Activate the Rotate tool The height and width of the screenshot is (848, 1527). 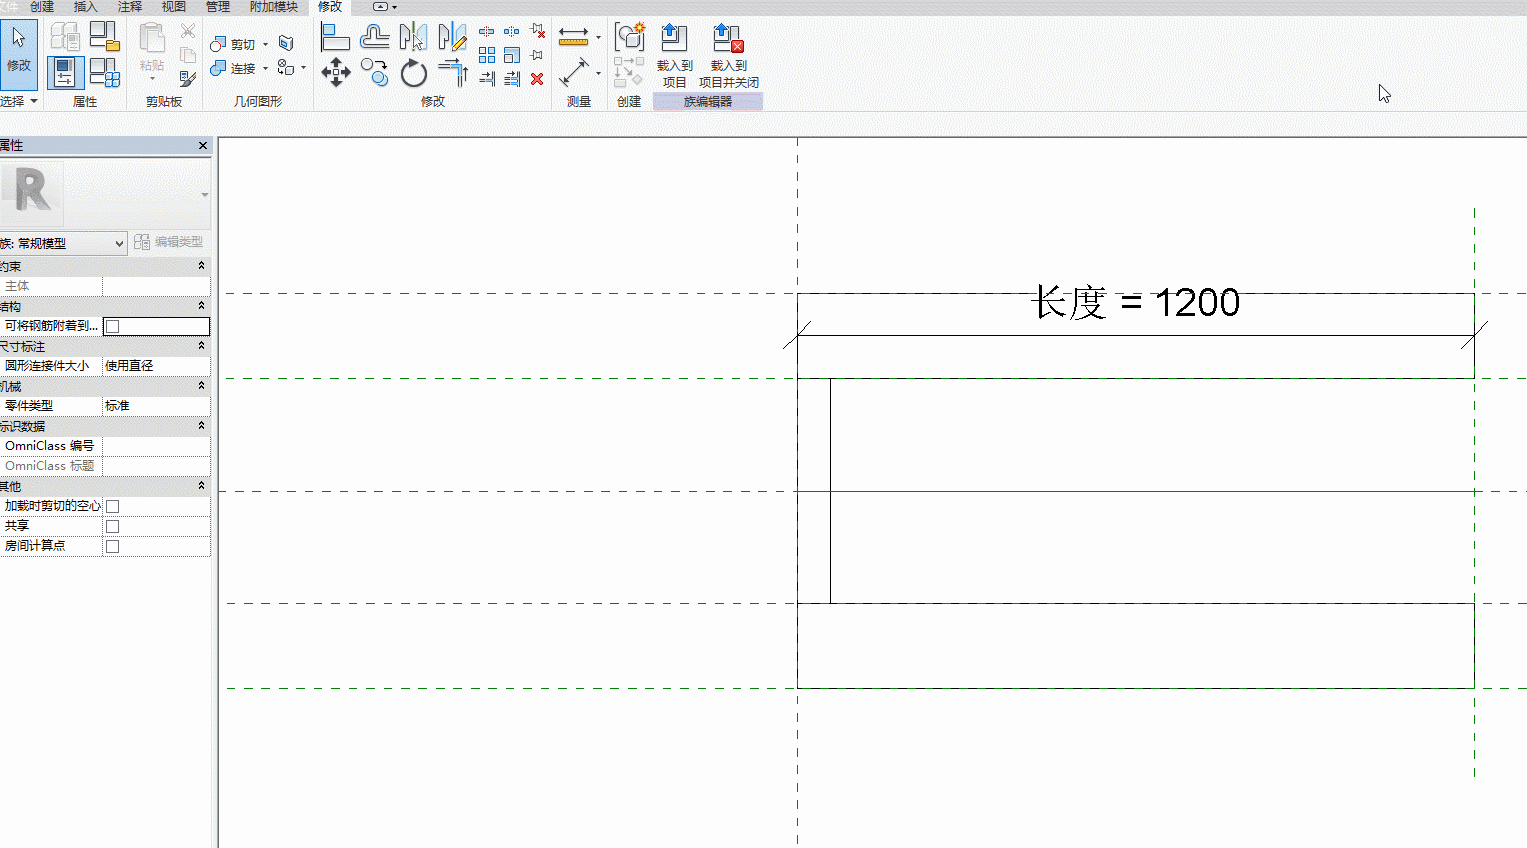tap(413, 72)
